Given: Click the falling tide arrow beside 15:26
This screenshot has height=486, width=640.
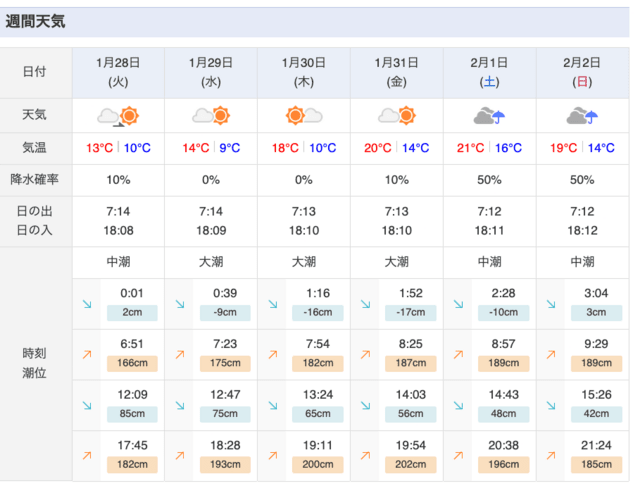Looking at the screenshot, I should click(551, 406).
